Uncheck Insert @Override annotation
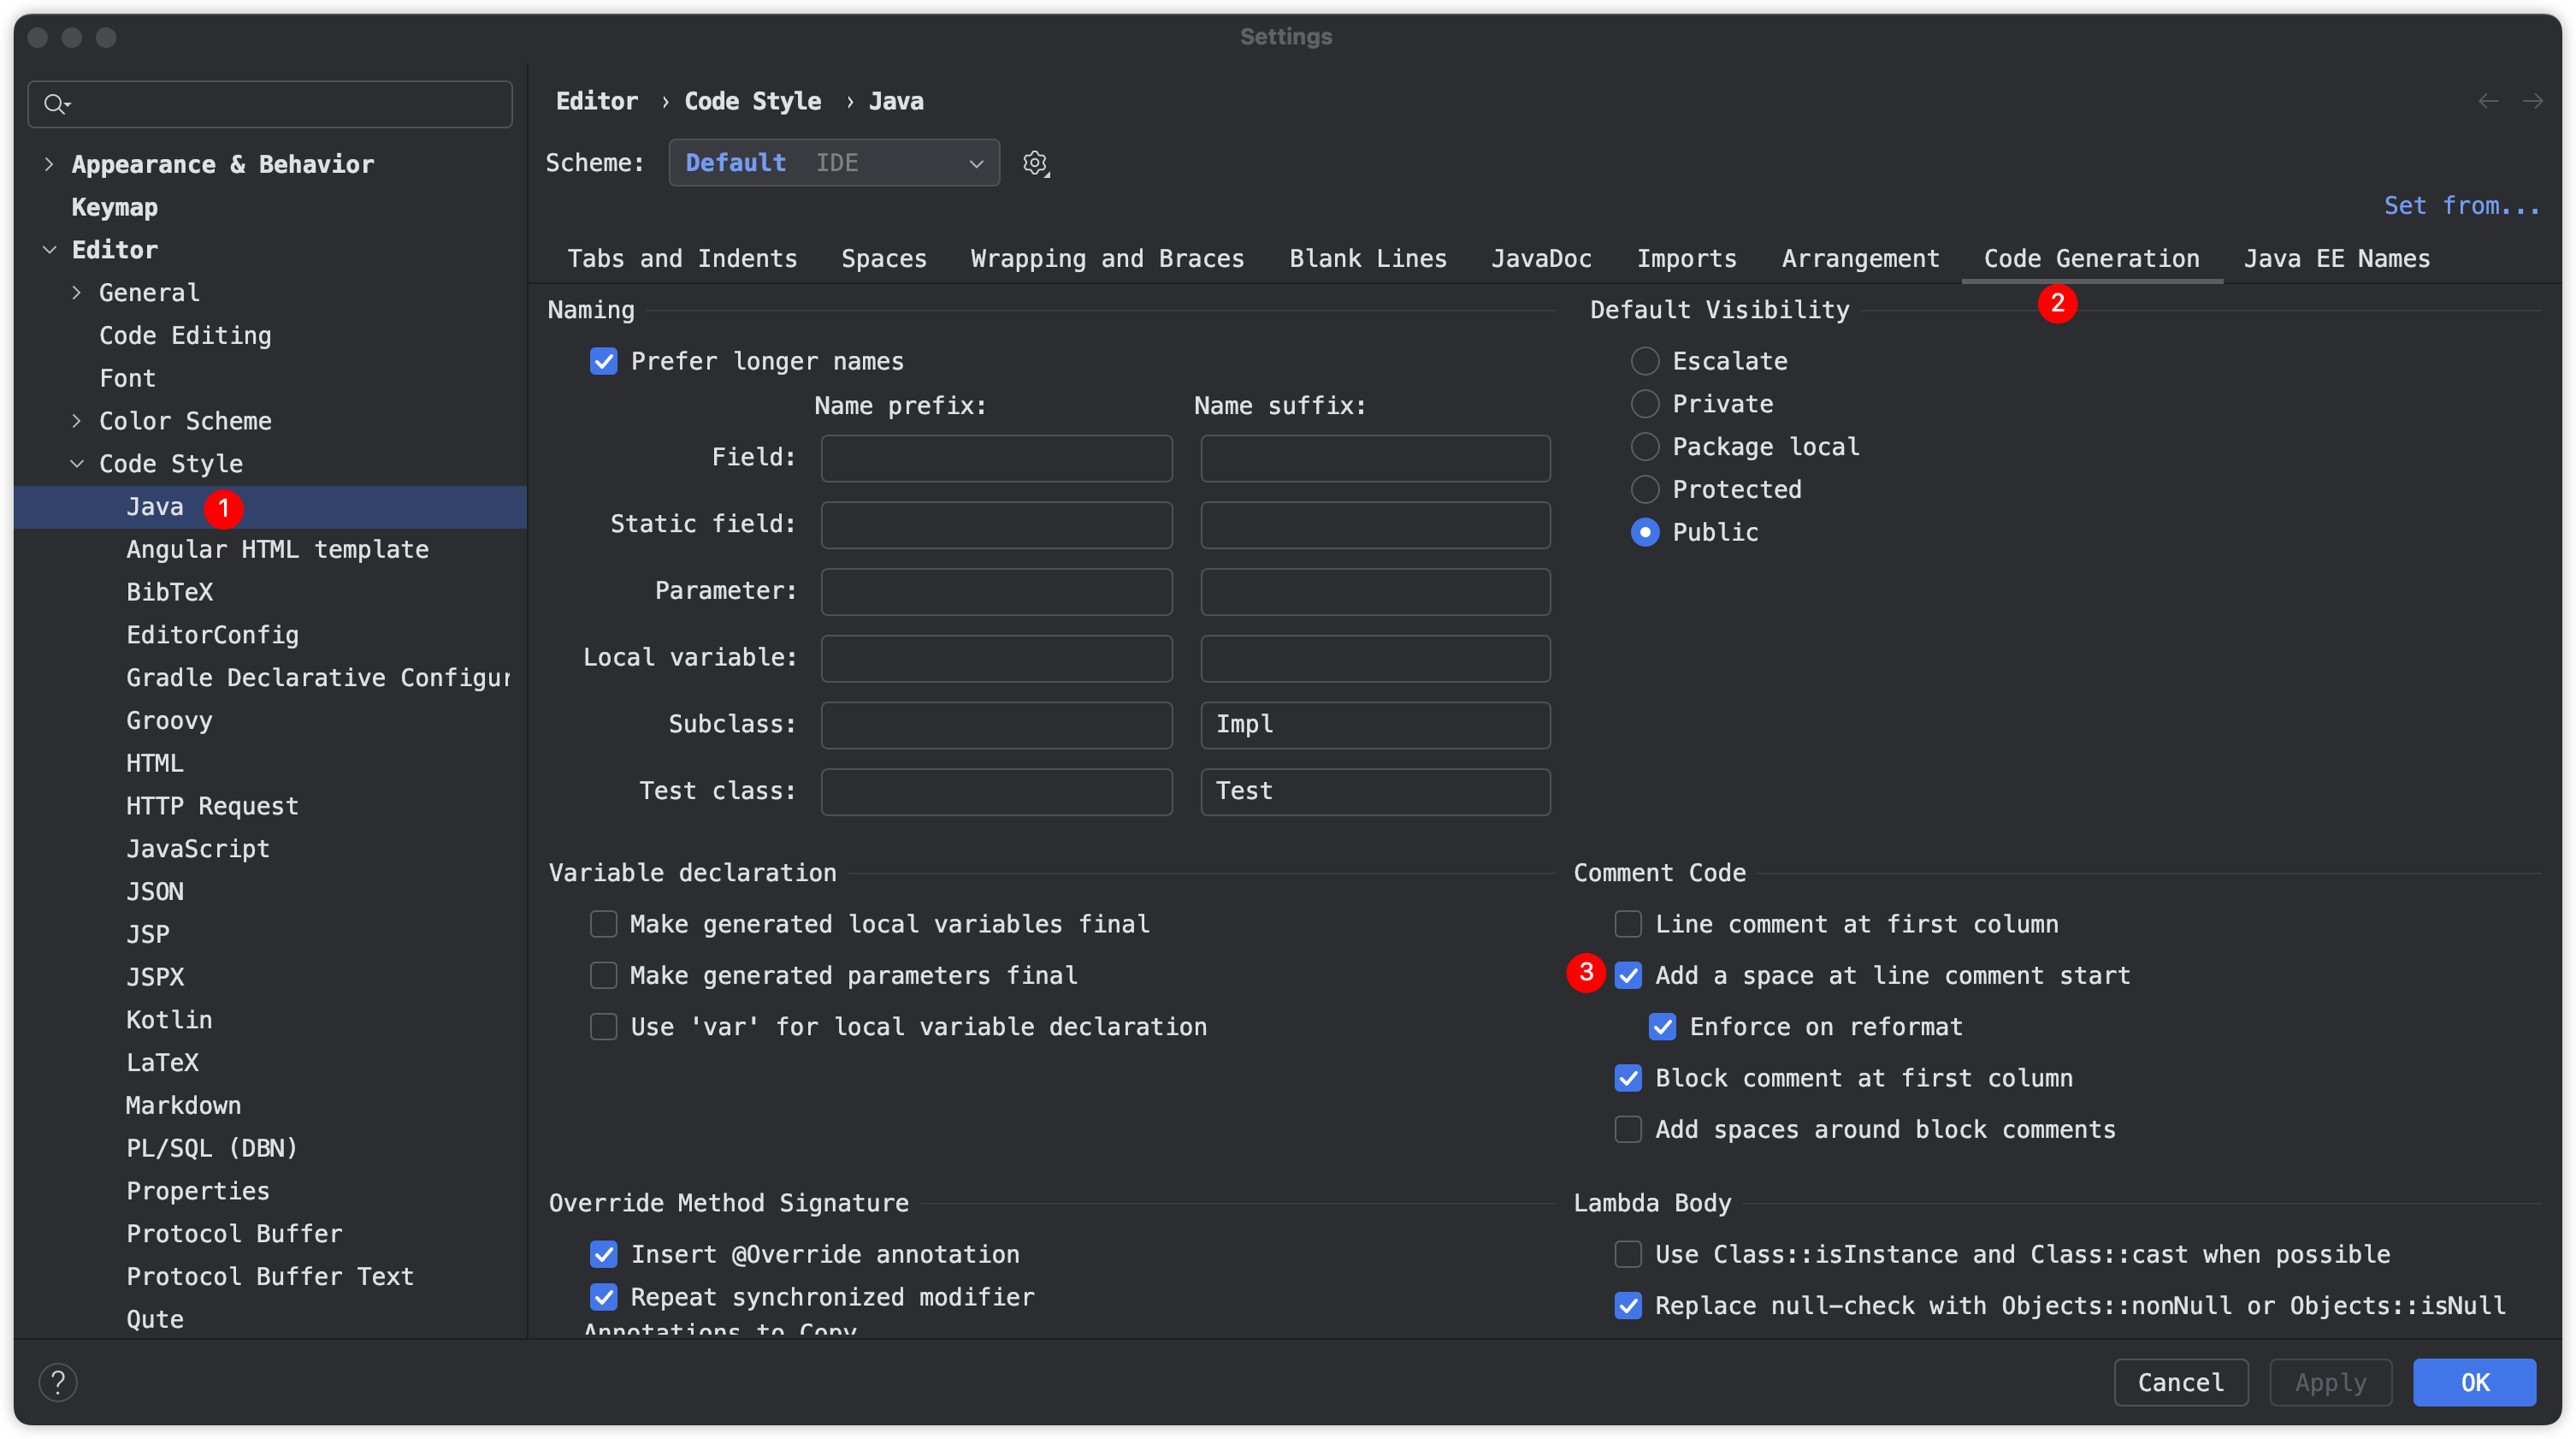The width and height of the screenshot is (2576, 1439). pyautogui.click(x=604, y=1254)
